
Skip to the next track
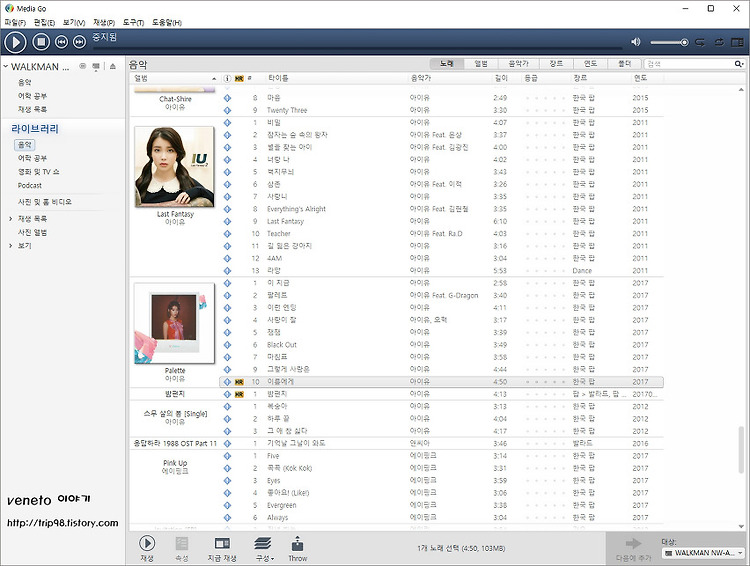79,42
